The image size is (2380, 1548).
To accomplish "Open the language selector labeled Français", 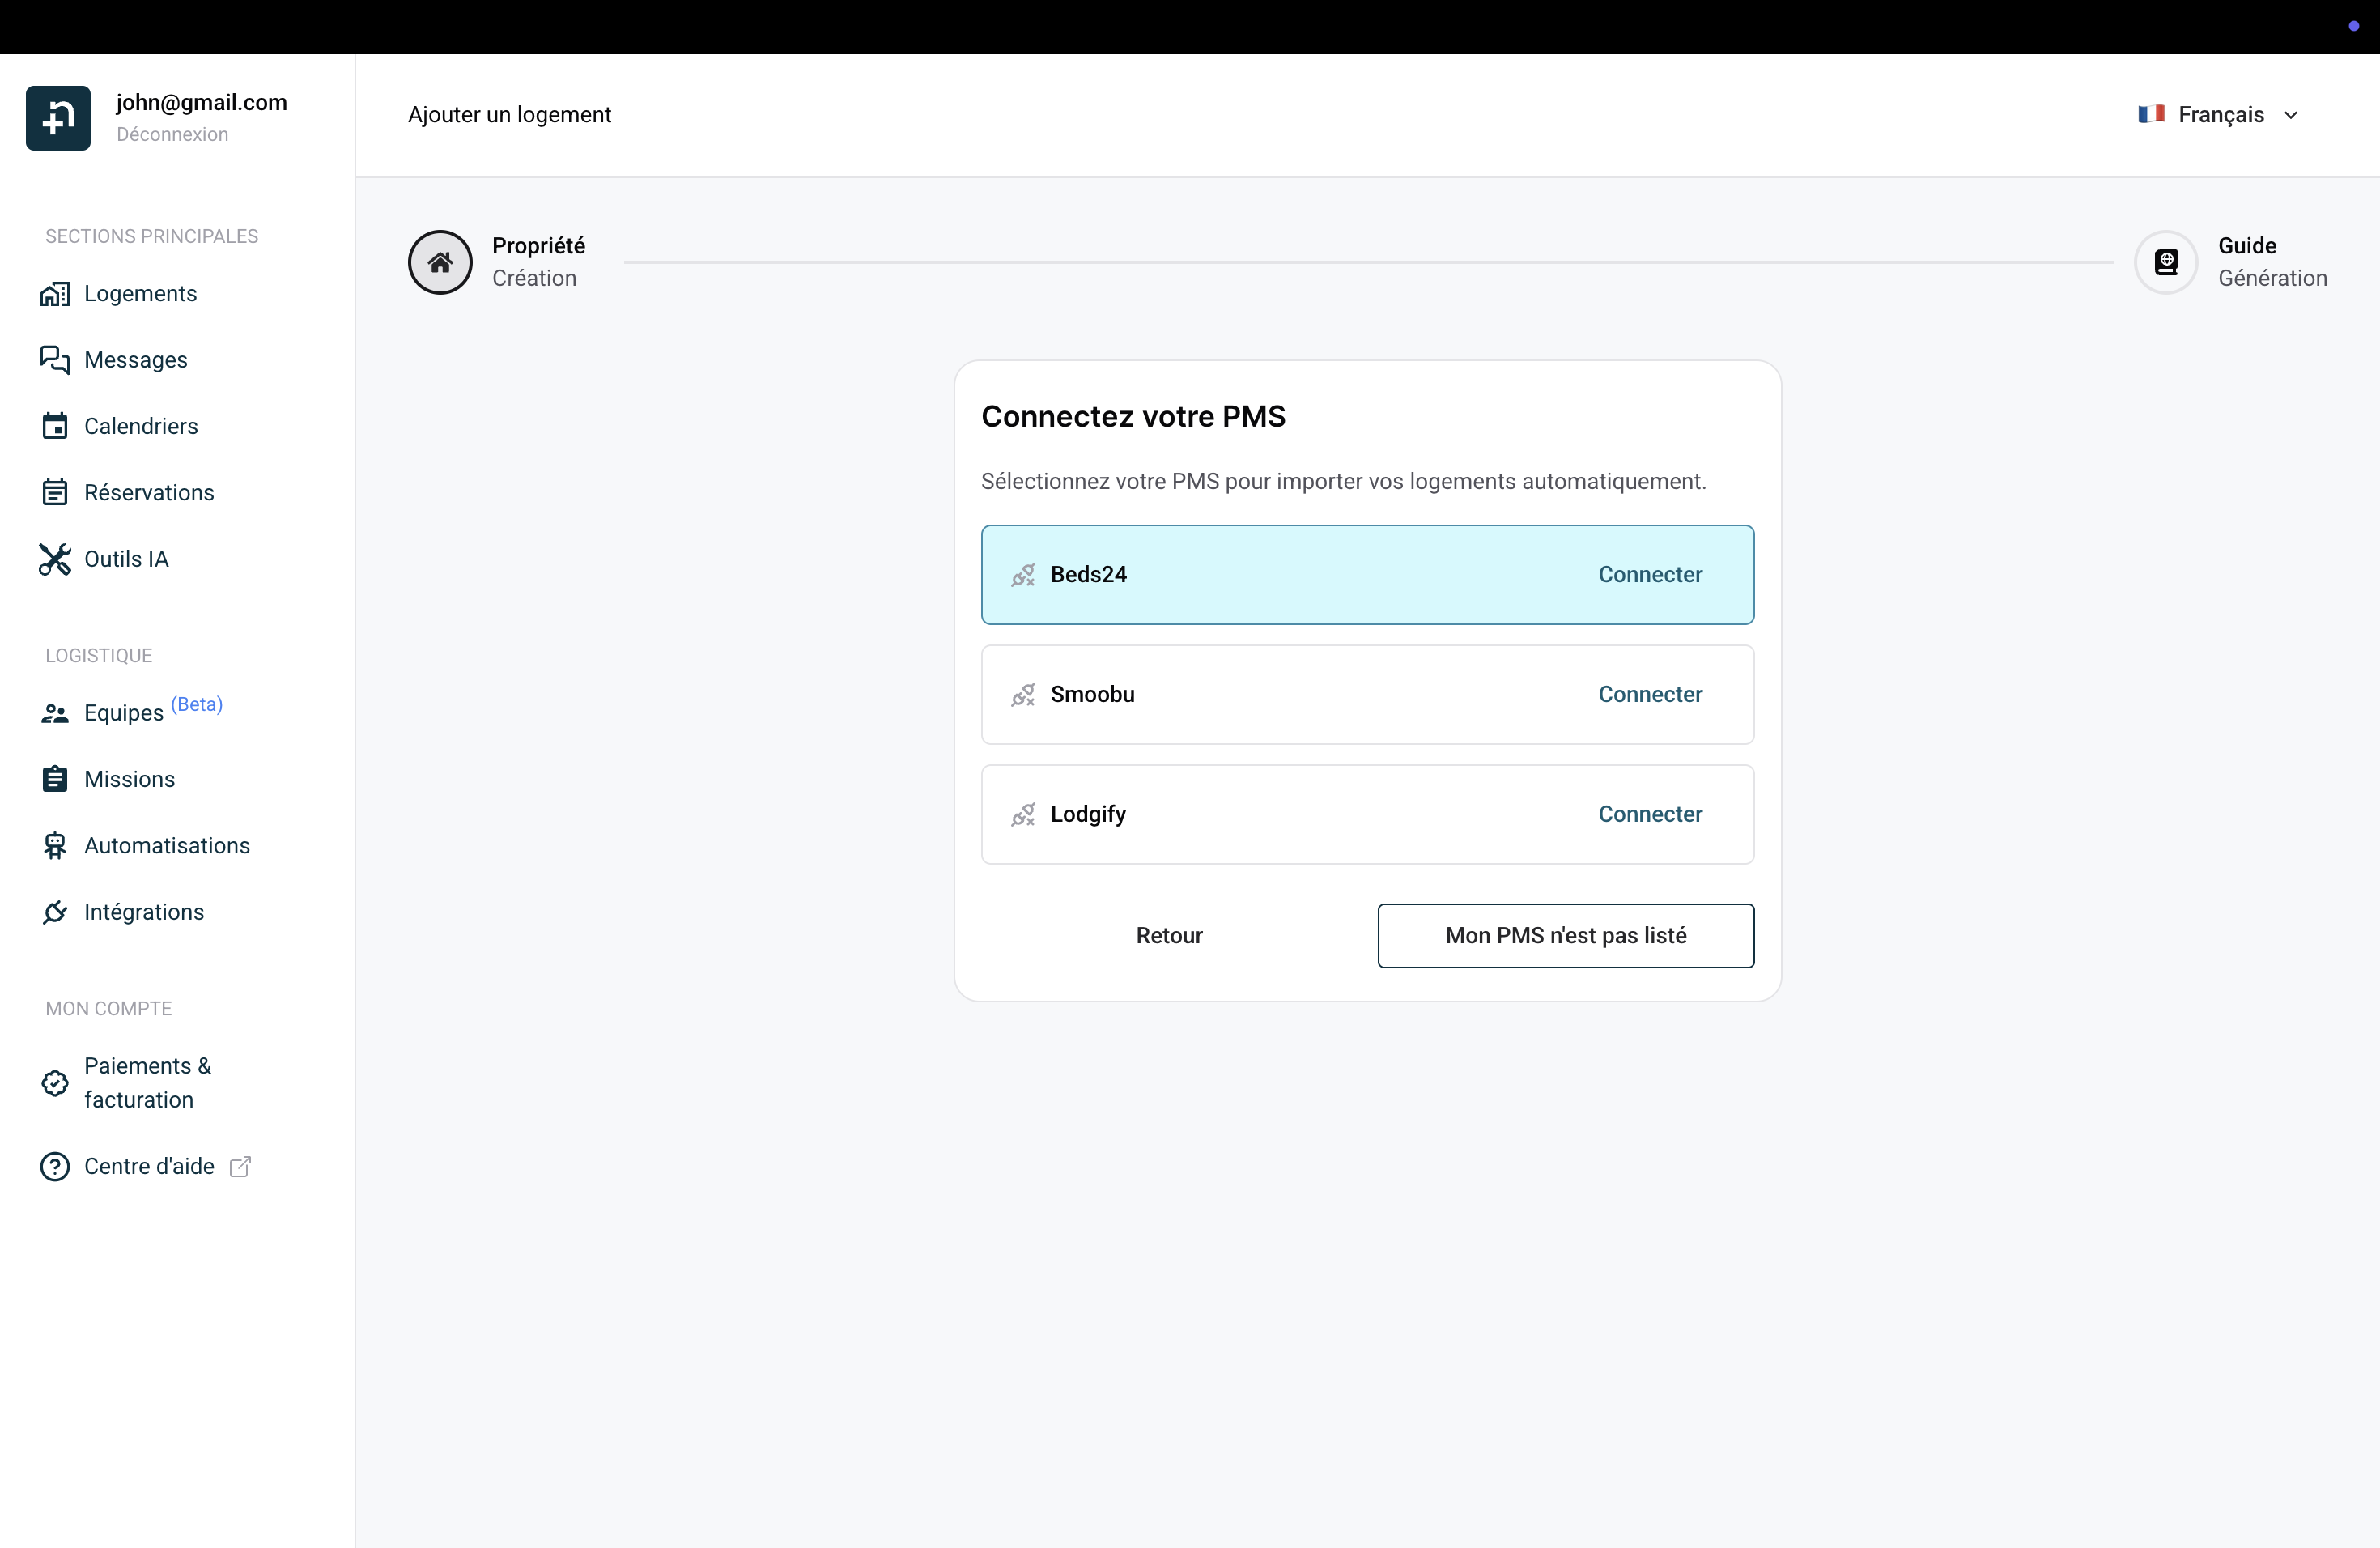I will [2219, 115].
